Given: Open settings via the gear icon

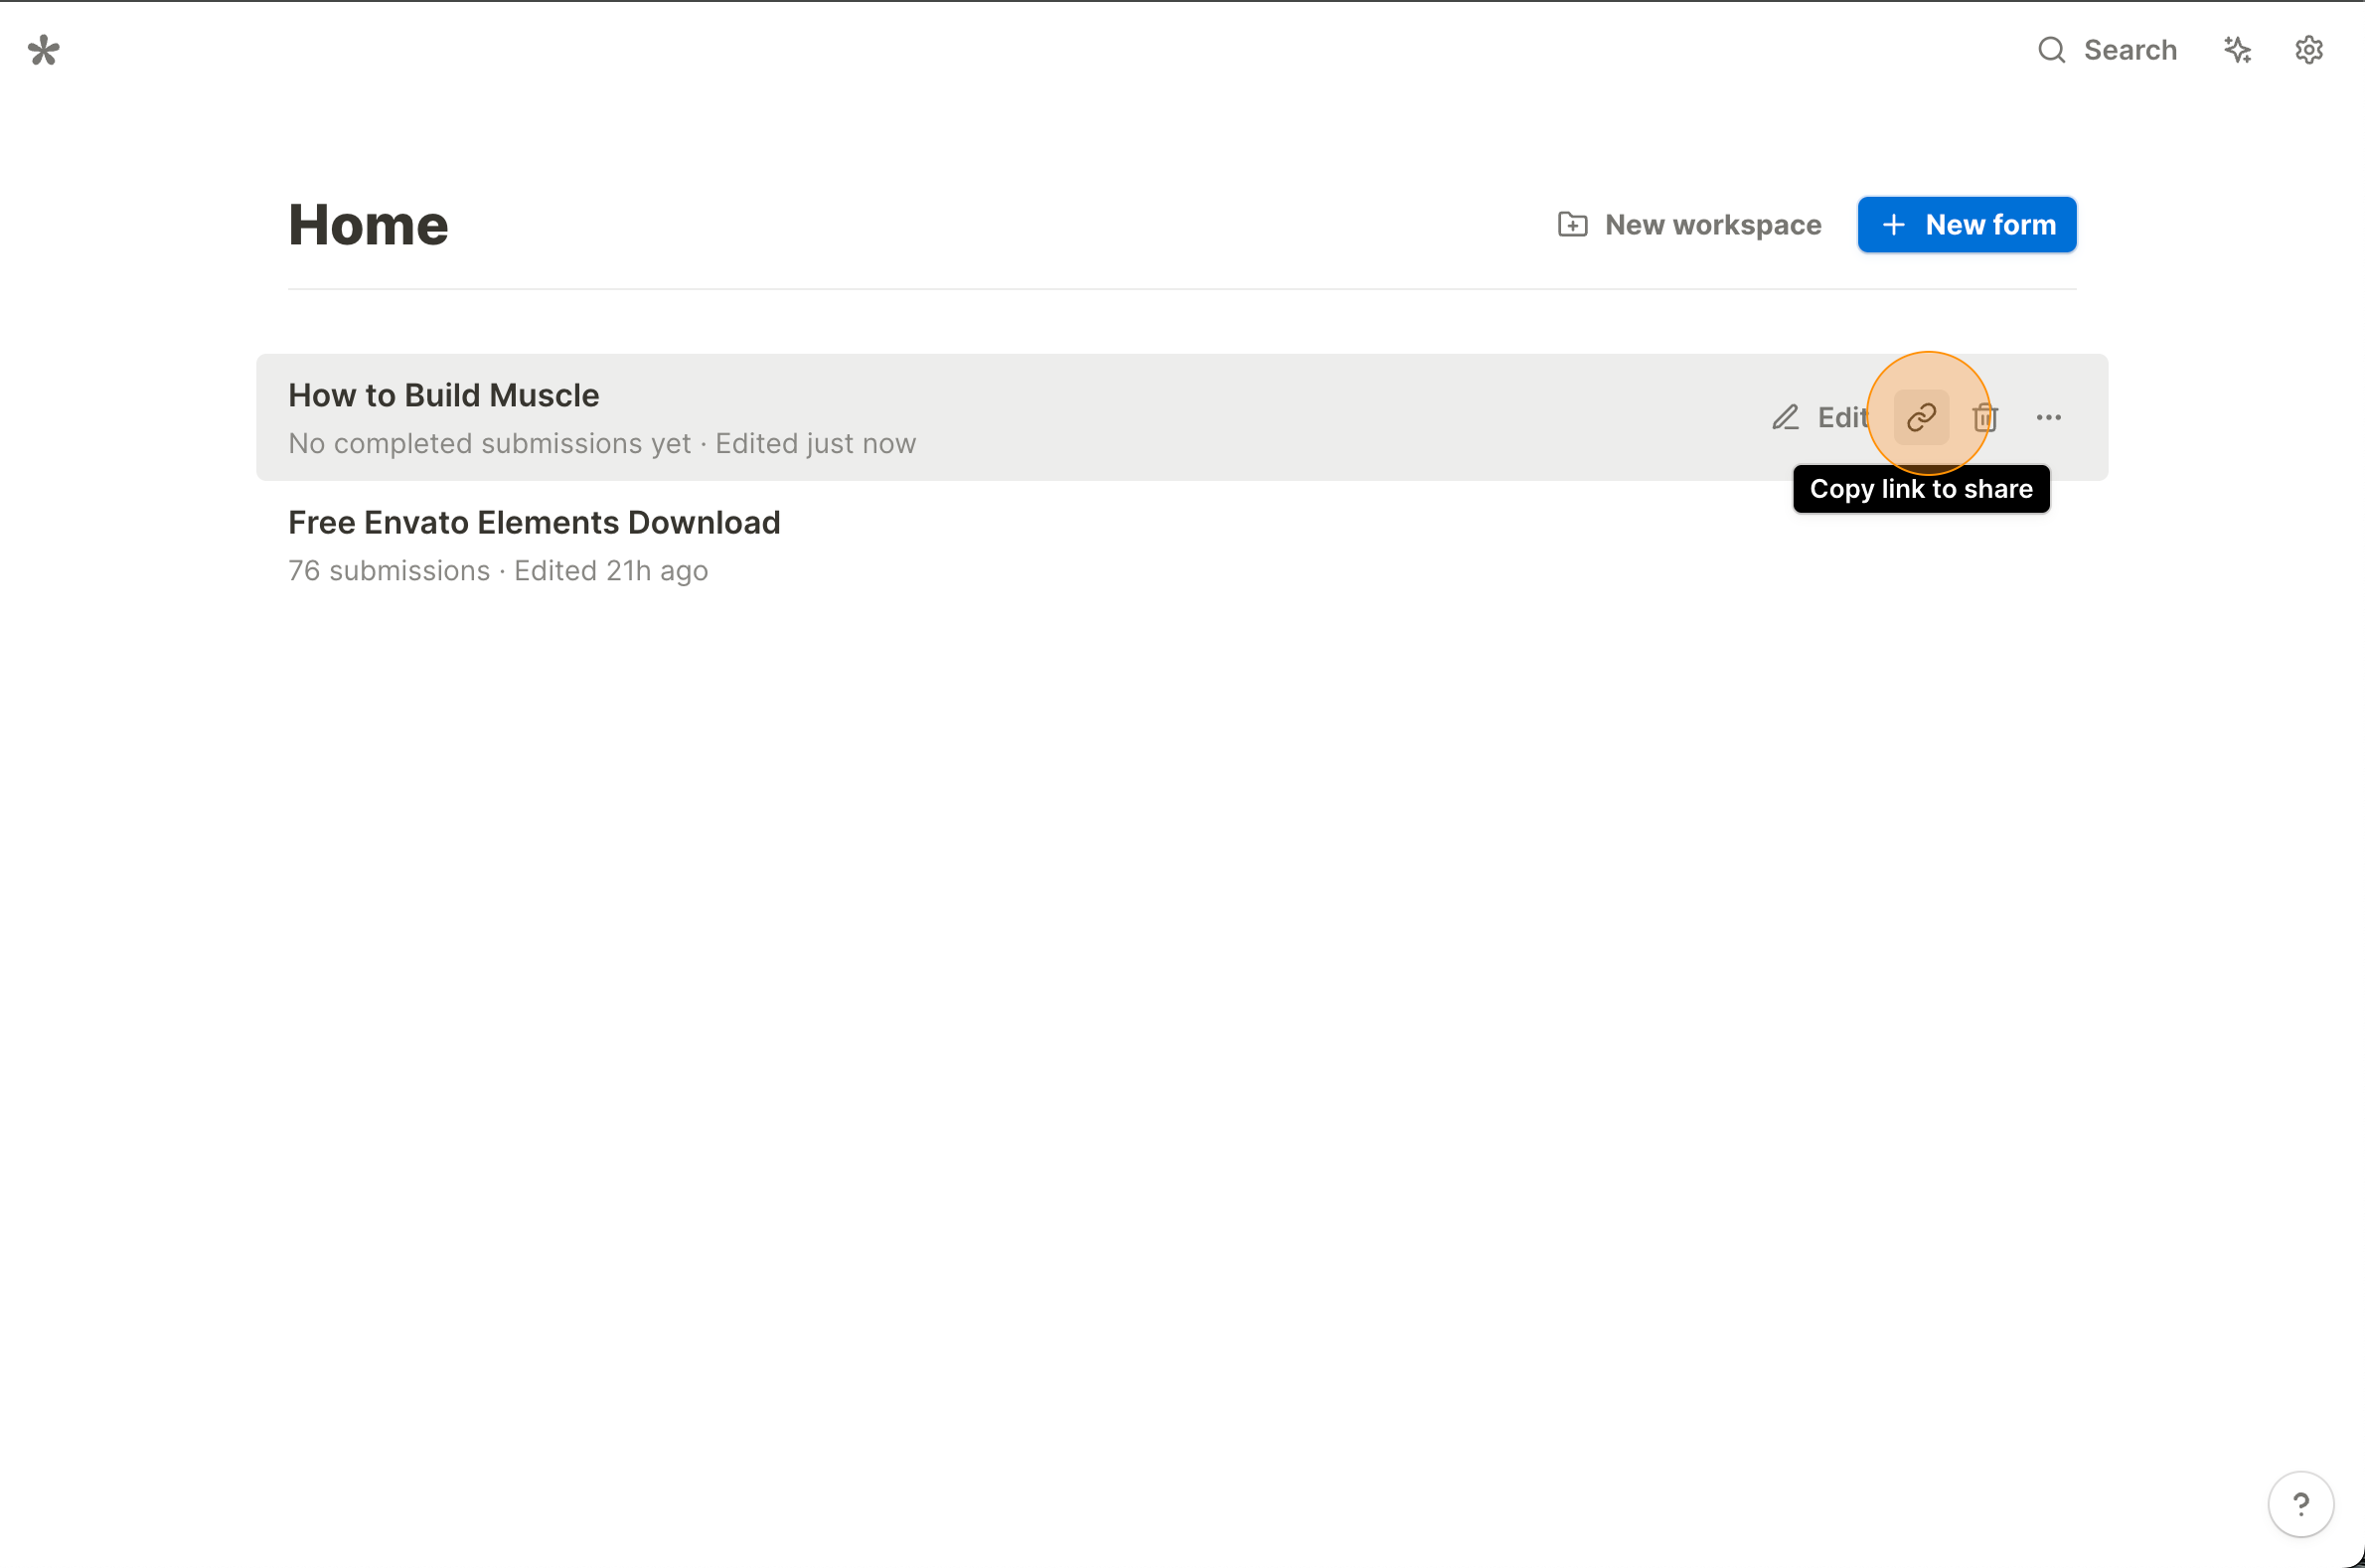Looking at the screenshot, I should tap(2308, 50).
